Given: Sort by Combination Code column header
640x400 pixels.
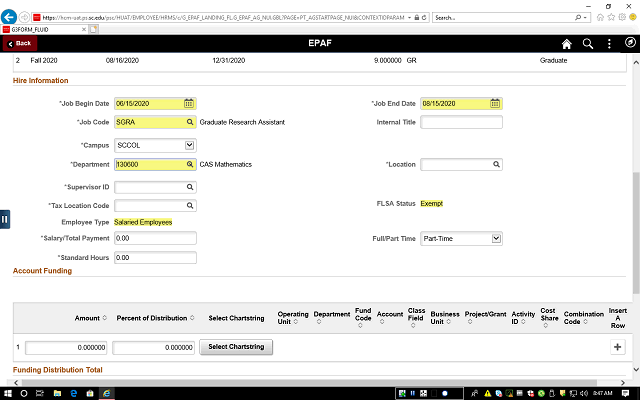Looking at the screenshot, I should (x=583, y=318).
